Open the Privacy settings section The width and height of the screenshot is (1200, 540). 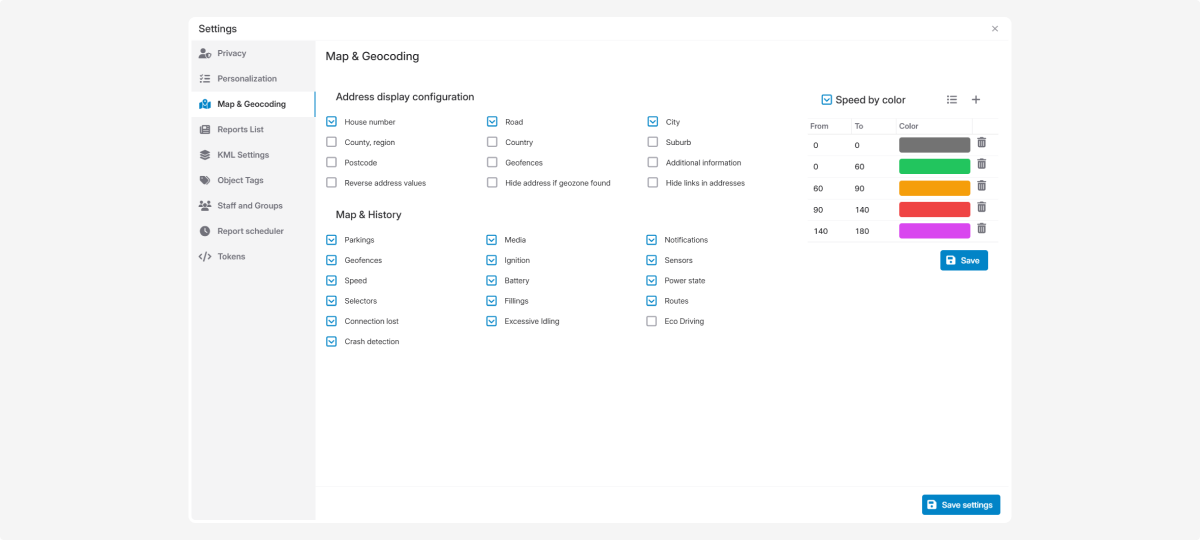coord(231,54)
